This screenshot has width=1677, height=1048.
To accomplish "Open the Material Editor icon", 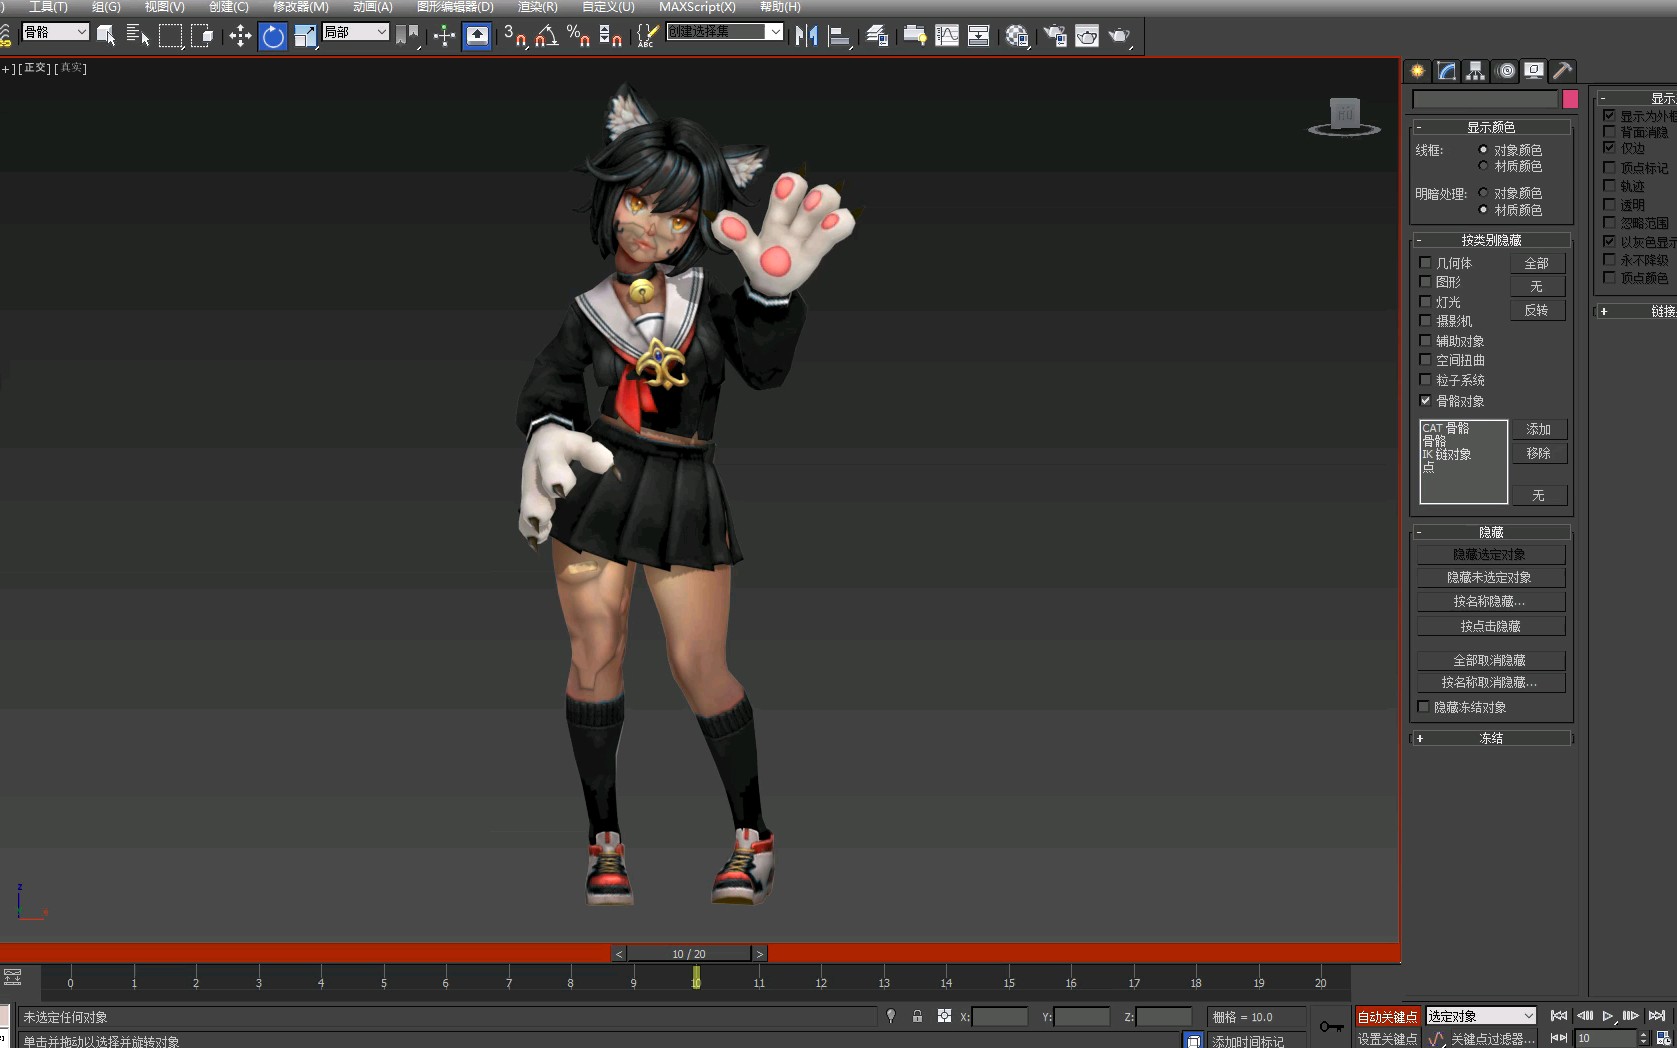I will tap(1017, 36).
